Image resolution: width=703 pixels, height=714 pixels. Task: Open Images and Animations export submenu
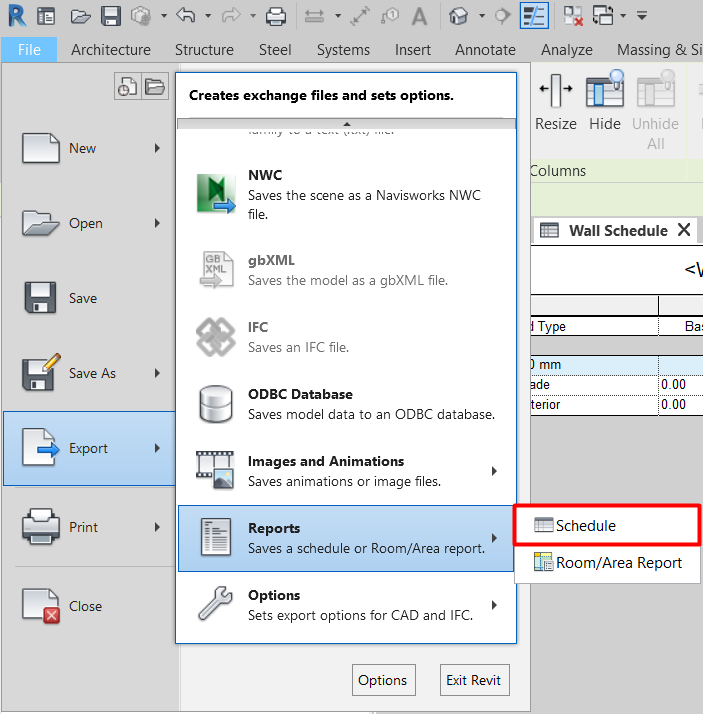tap(346, 471)
